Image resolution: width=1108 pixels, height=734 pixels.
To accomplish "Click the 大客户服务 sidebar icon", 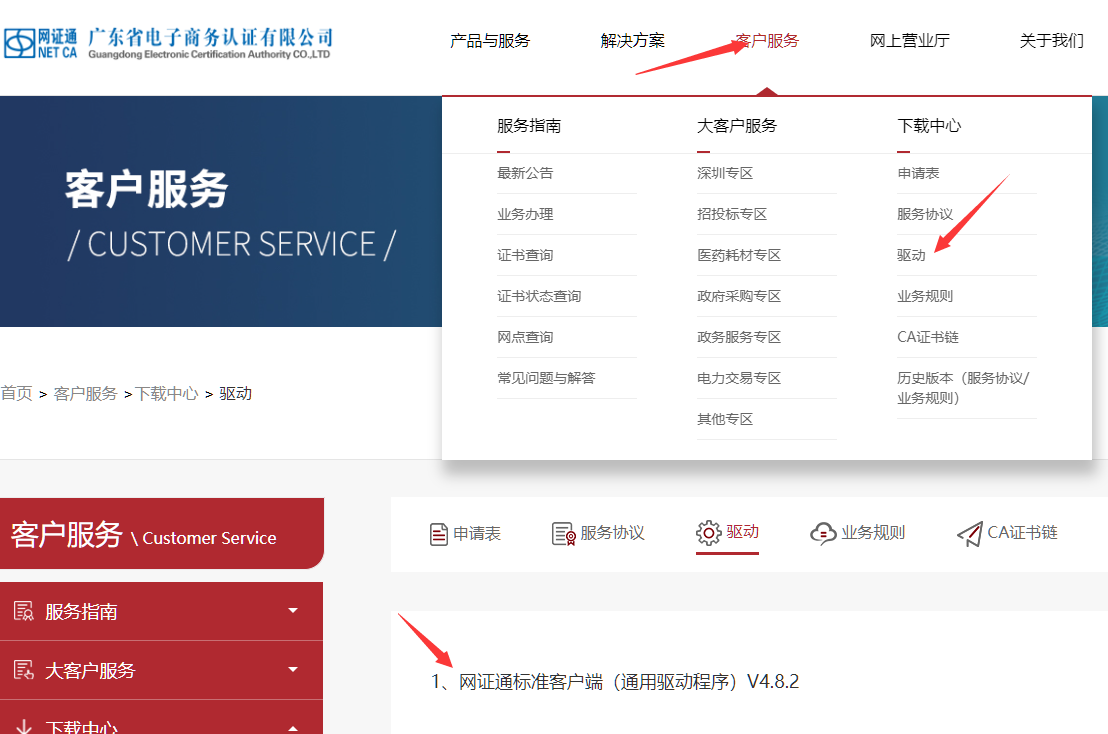I will [x=24, y=670].
